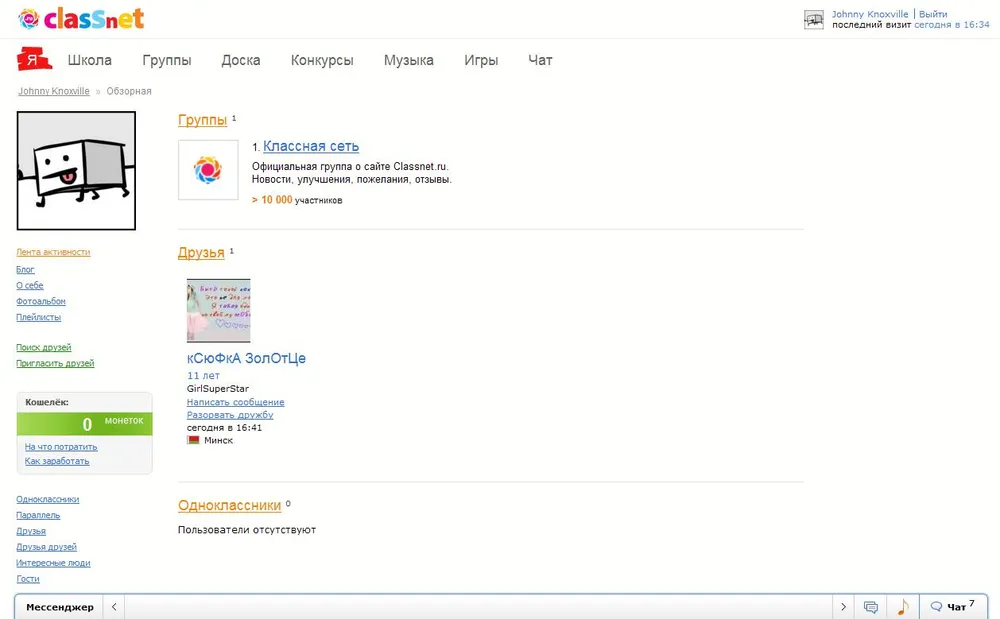
Task: Open Плейлисты link
Action: point(38,317)
